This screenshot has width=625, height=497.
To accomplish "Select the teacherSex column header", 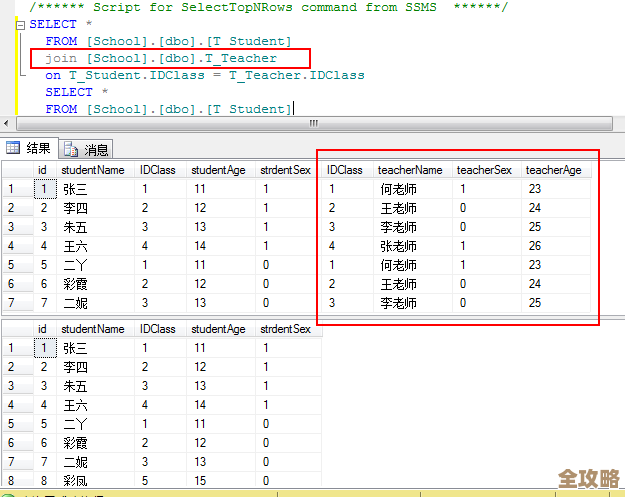I will click(x=484, y=170).
